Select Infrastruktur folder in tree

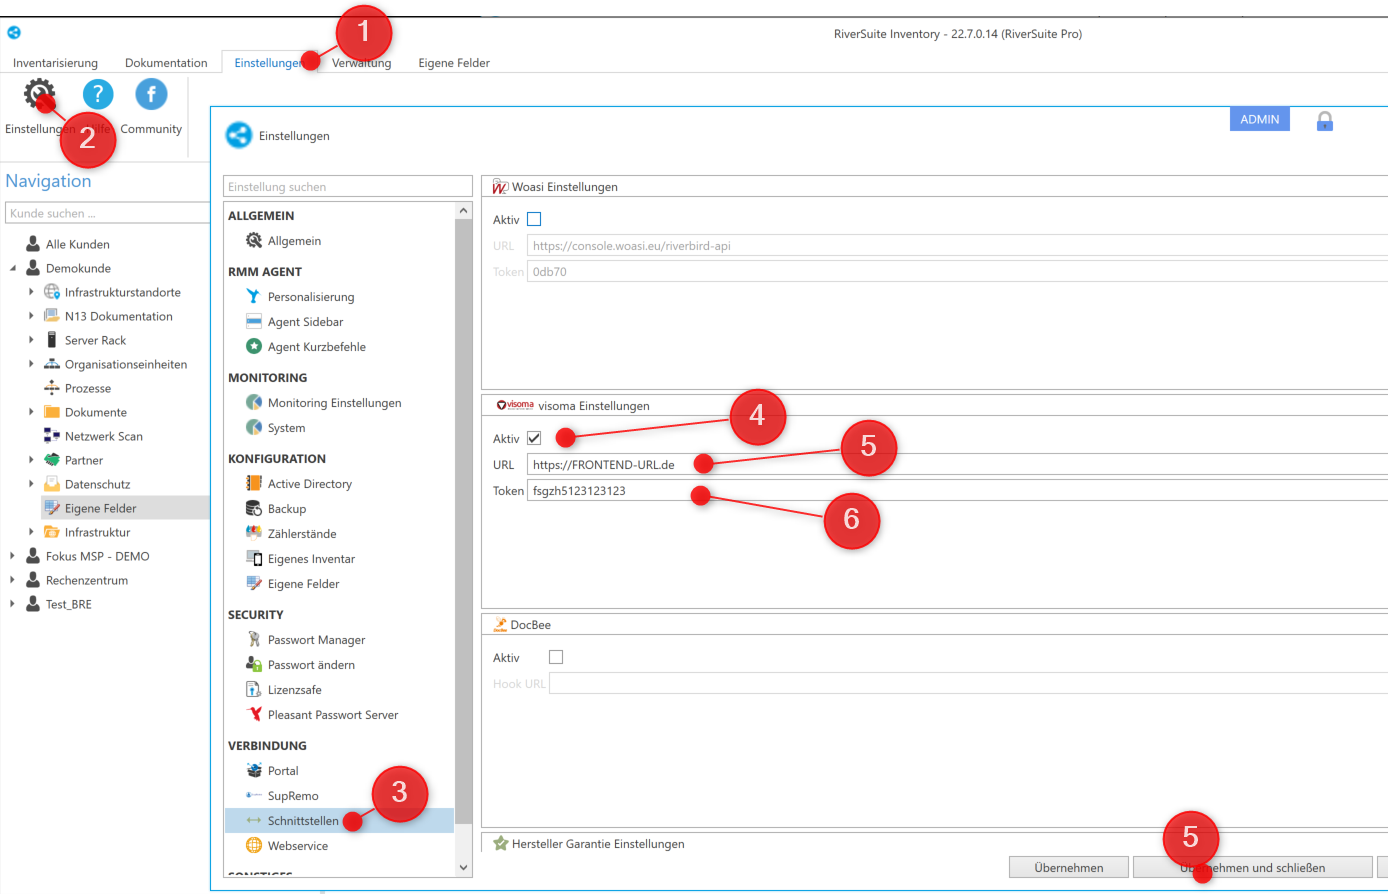point(97,532)
